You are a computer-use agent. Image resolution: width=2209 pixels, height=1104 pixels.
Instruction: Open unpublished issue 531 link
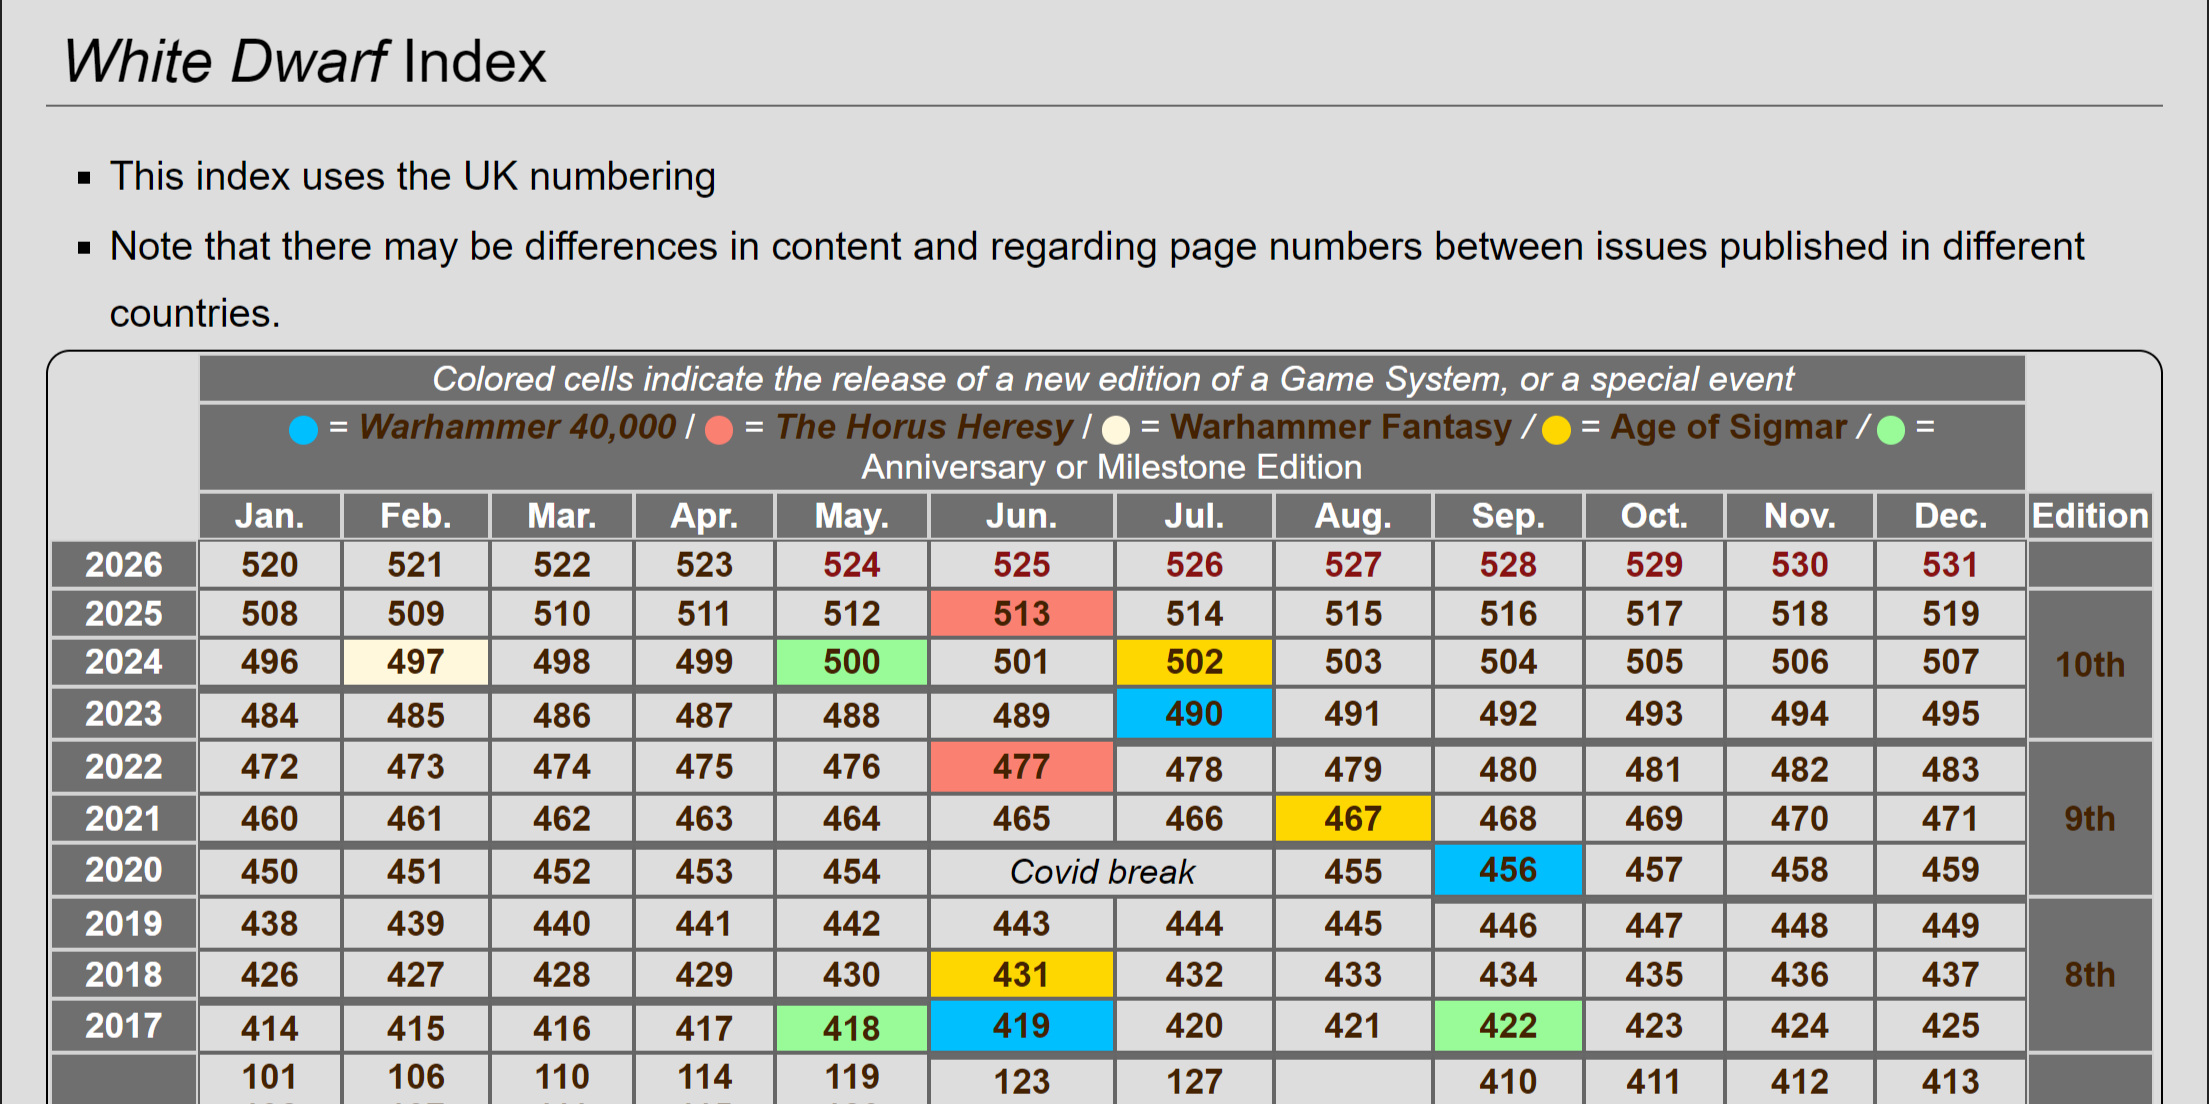pyautogui.click(x=1950, y=565)
